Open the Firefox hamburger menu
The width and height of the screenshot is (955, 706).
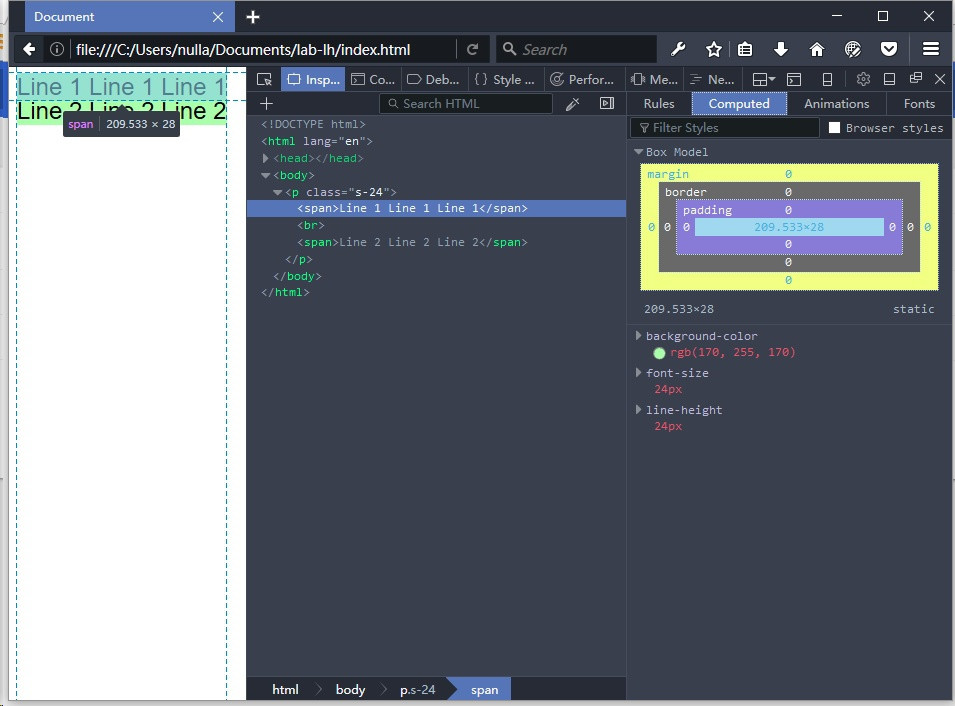(x=931, y=49)
